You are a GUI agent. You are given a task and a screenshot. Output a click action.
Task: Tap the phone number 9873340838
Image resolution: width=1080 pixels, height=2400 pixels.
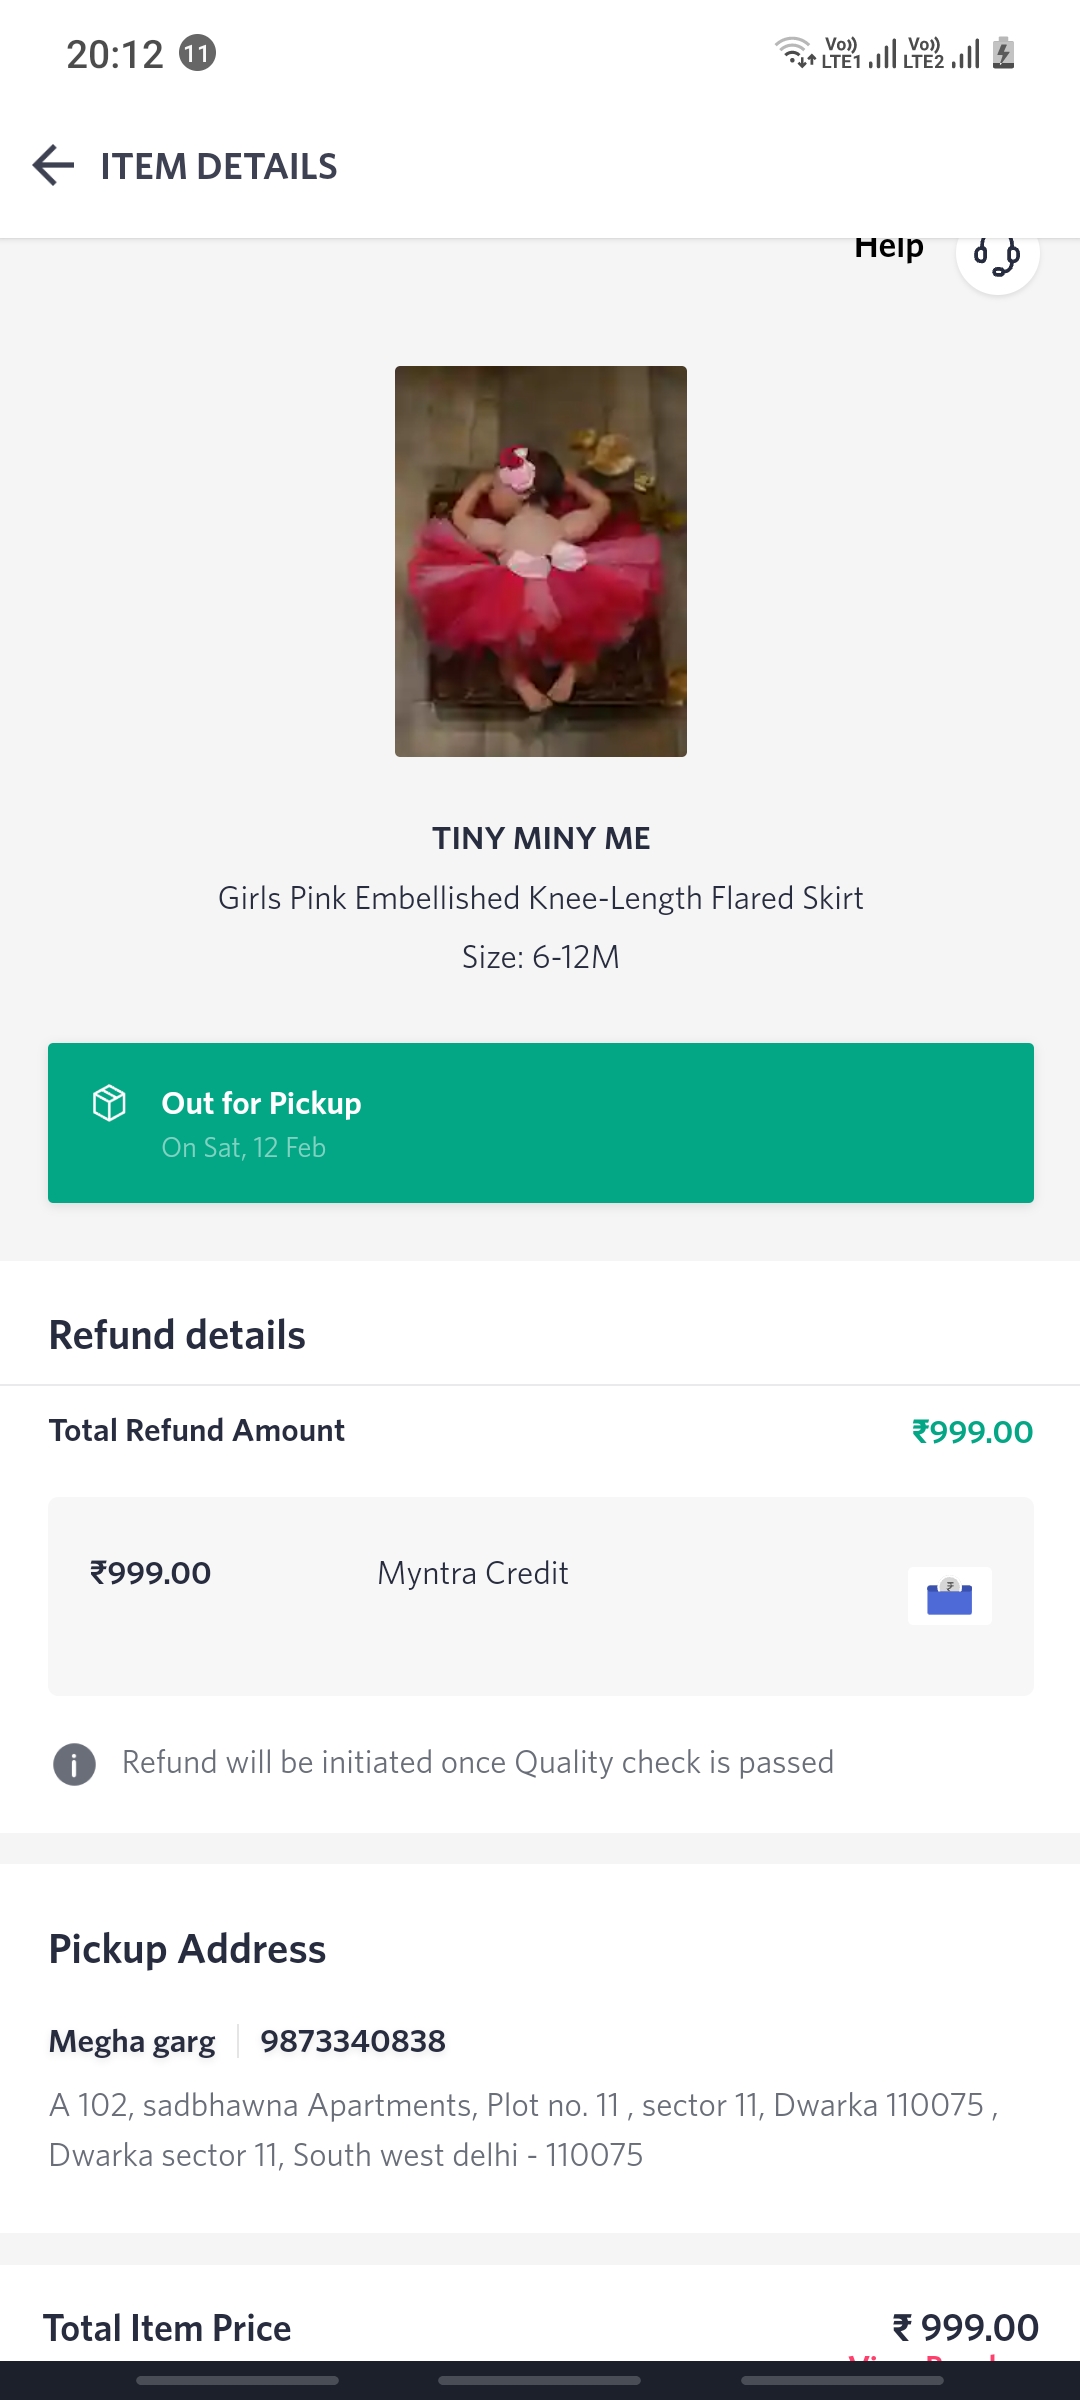[353, 2041]
